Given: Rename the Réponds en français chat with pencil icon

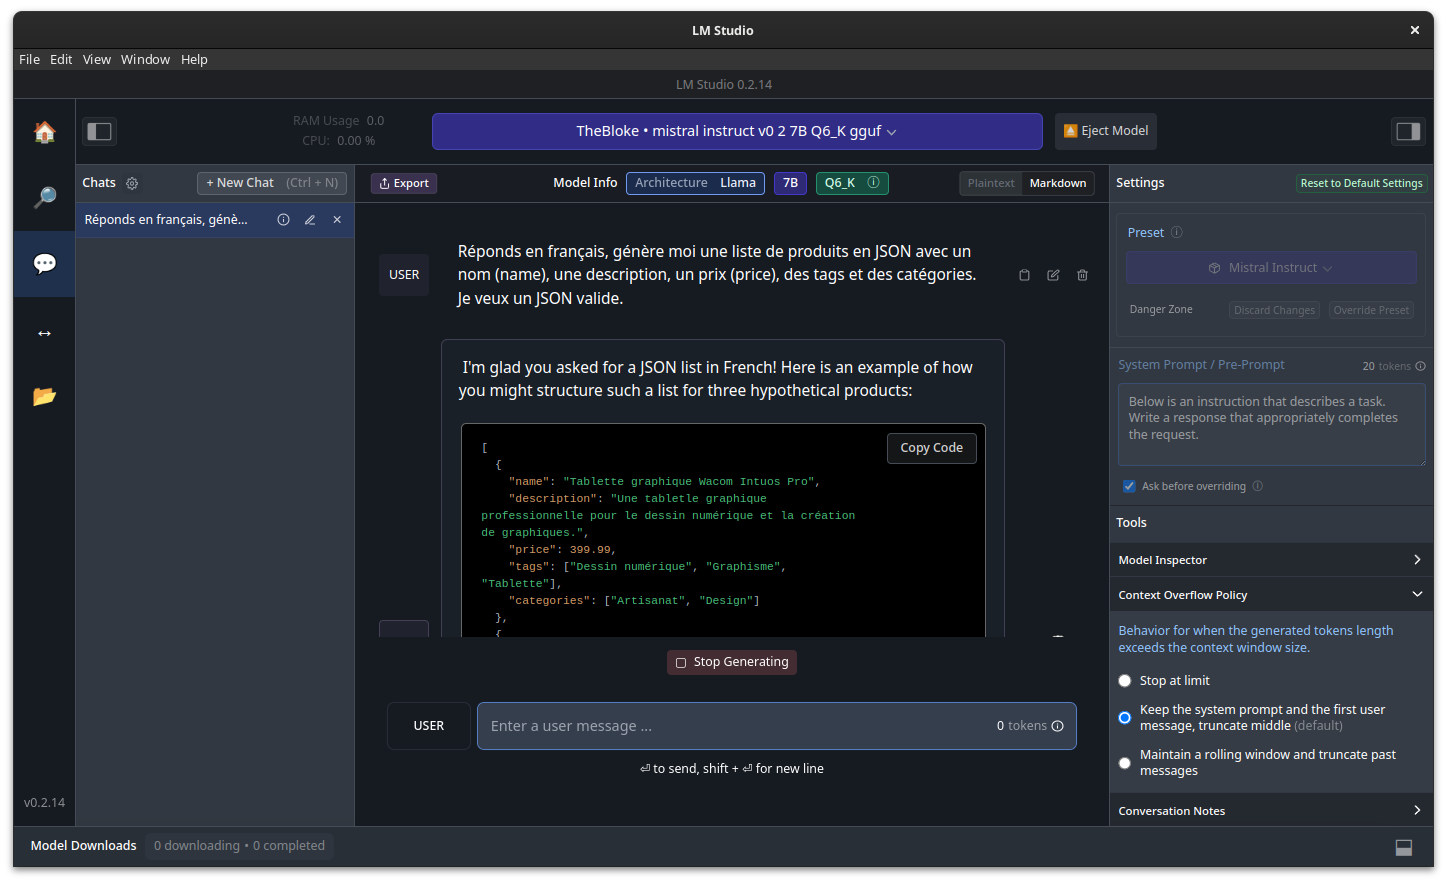Looking at the screenshot, I should pos(310,220).
